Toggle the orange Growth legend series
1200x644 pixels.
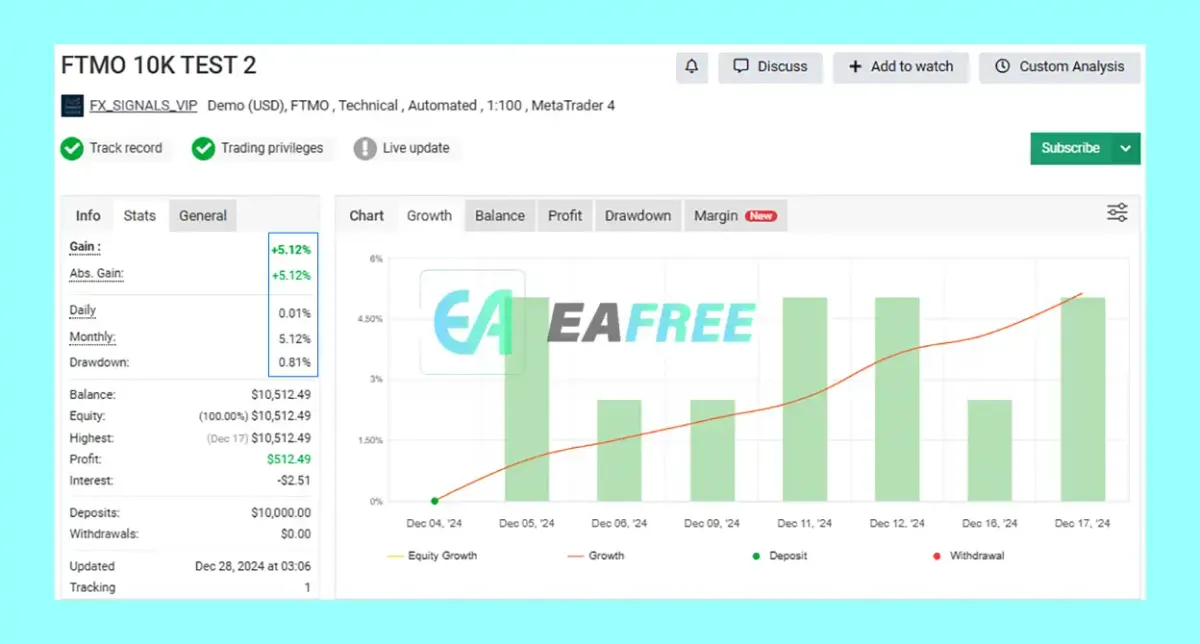click(x=596, y=555)
